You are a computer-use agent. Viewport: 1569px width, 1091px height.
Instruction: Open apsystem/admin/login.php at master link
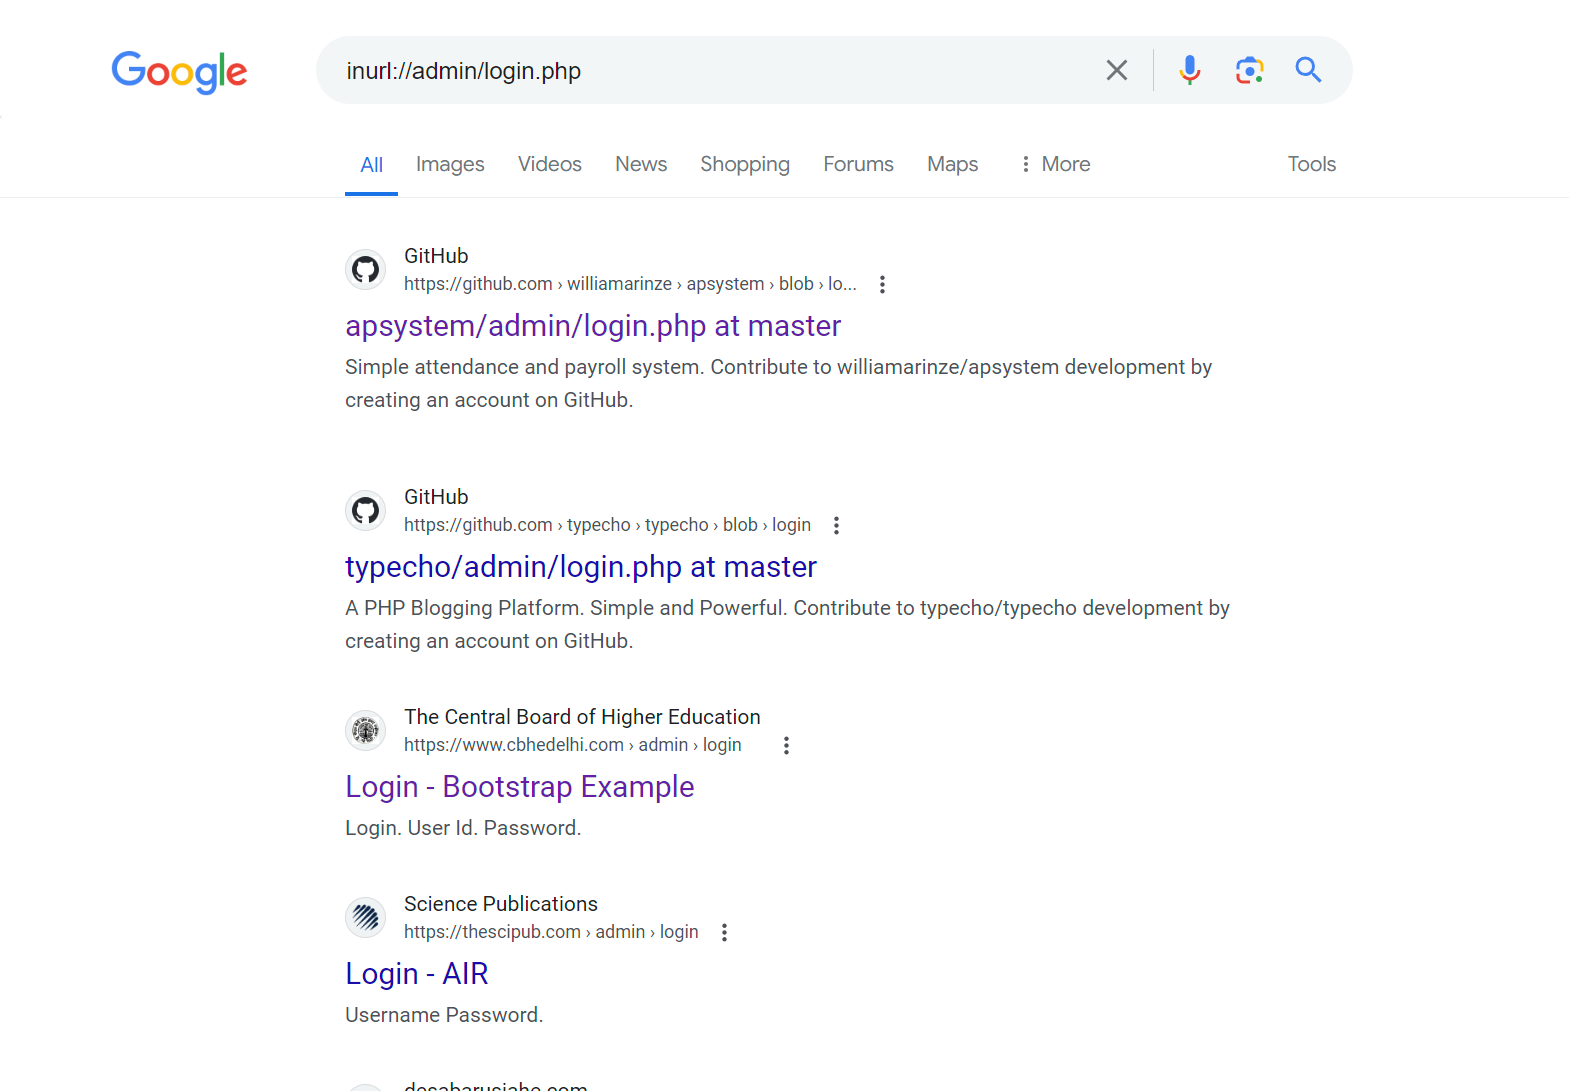pyautogui.click(x=593, y=326)
